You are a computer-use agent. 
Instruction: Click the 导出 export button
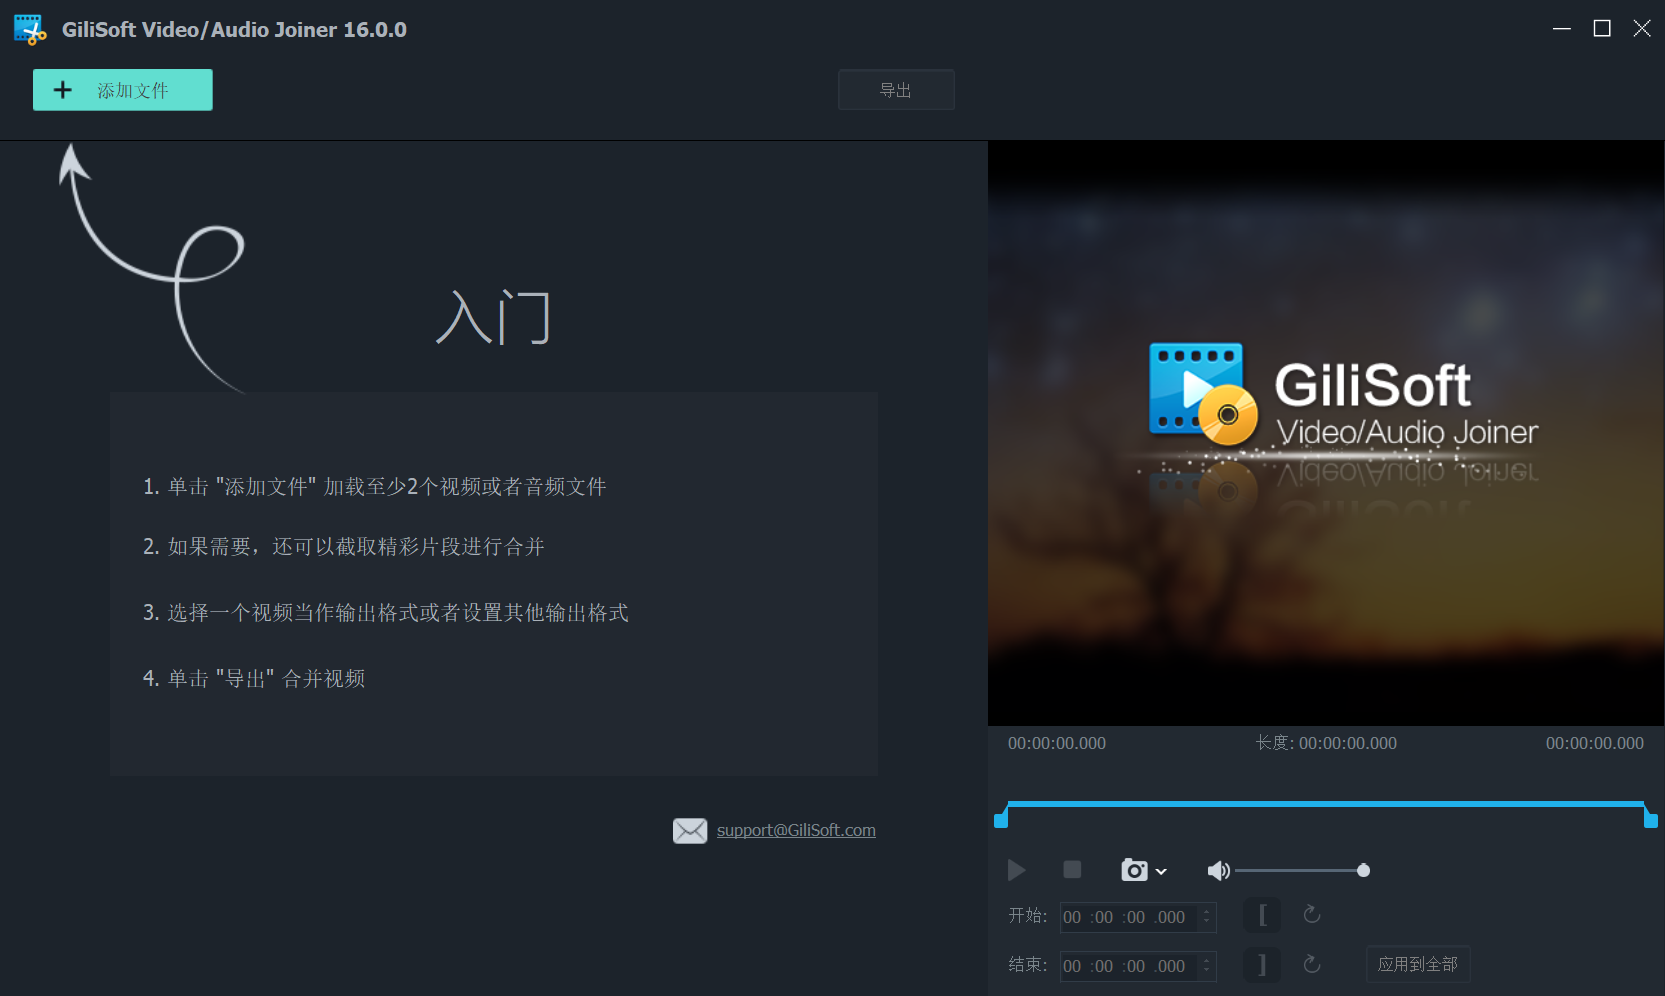coord(896,90)
